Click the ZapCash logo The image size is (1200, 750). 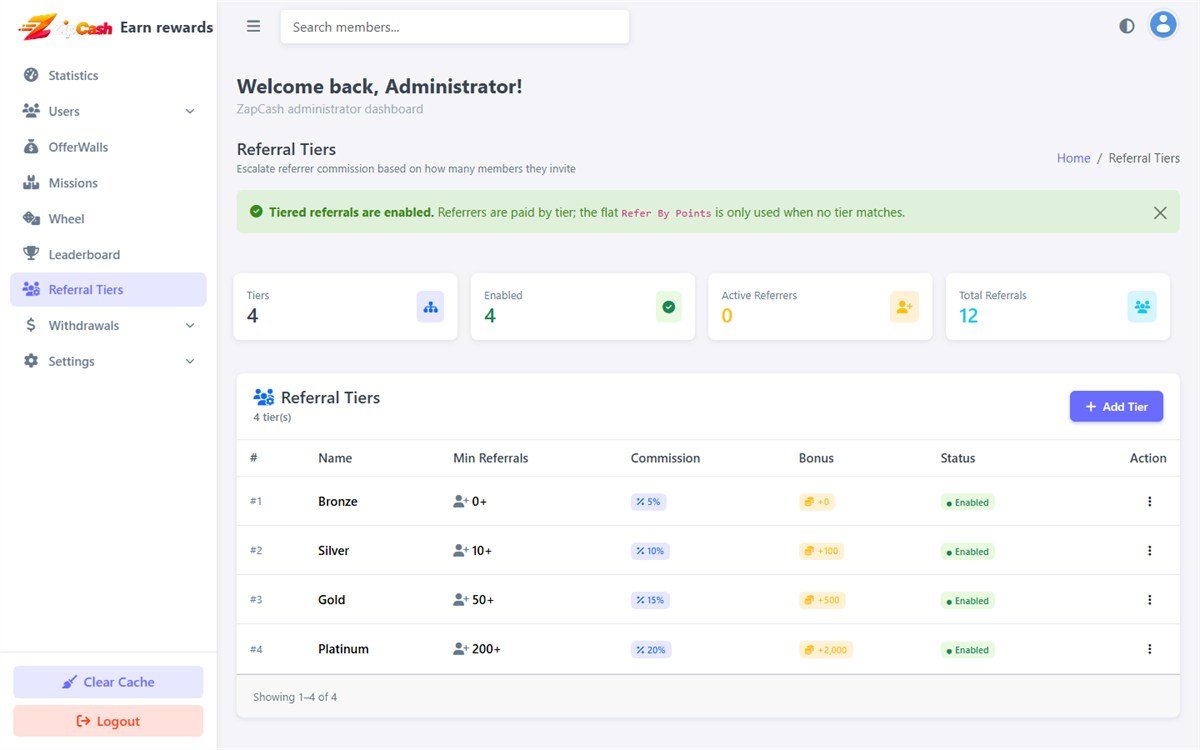coord(65,27)
